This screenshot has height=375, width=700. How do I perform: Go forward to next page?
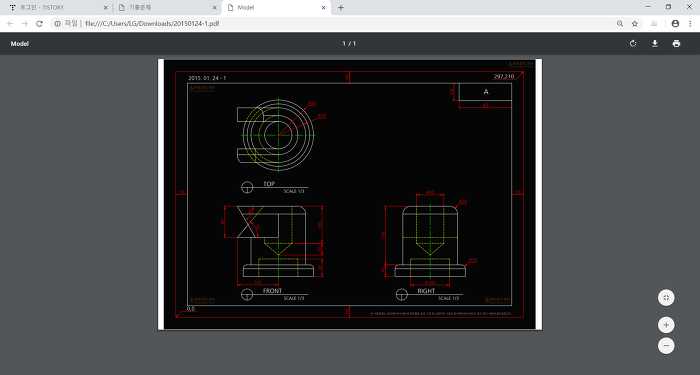click(25, 24)
